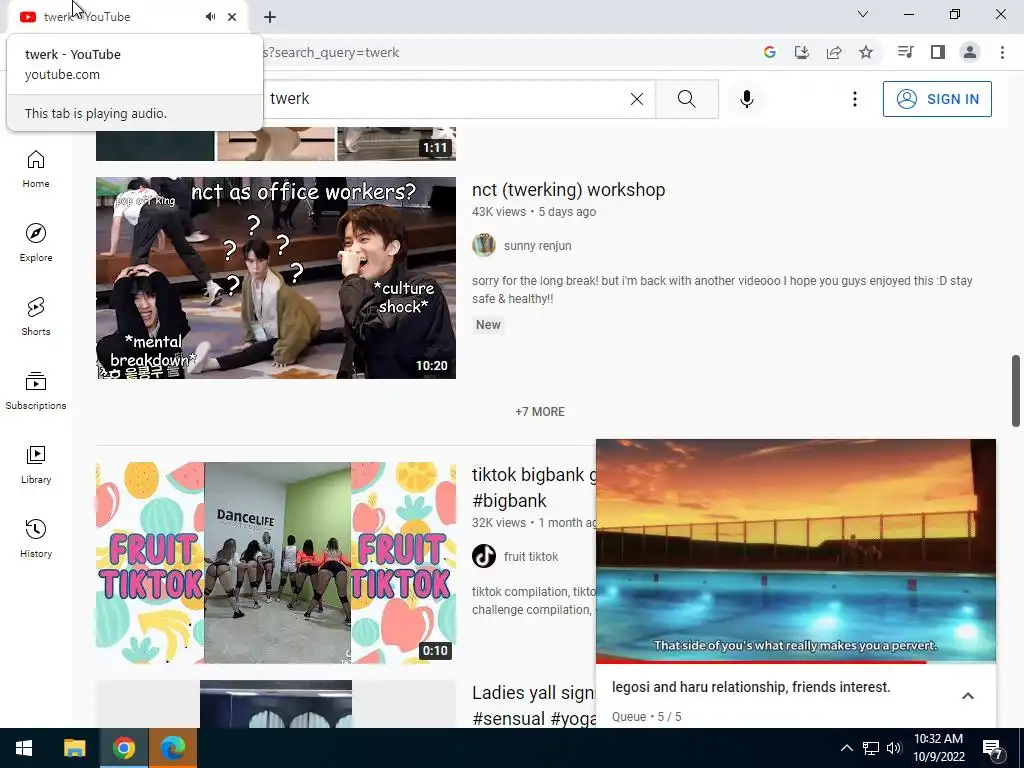
Task: Expand the +7 MORE results
Action: [540, 412]
